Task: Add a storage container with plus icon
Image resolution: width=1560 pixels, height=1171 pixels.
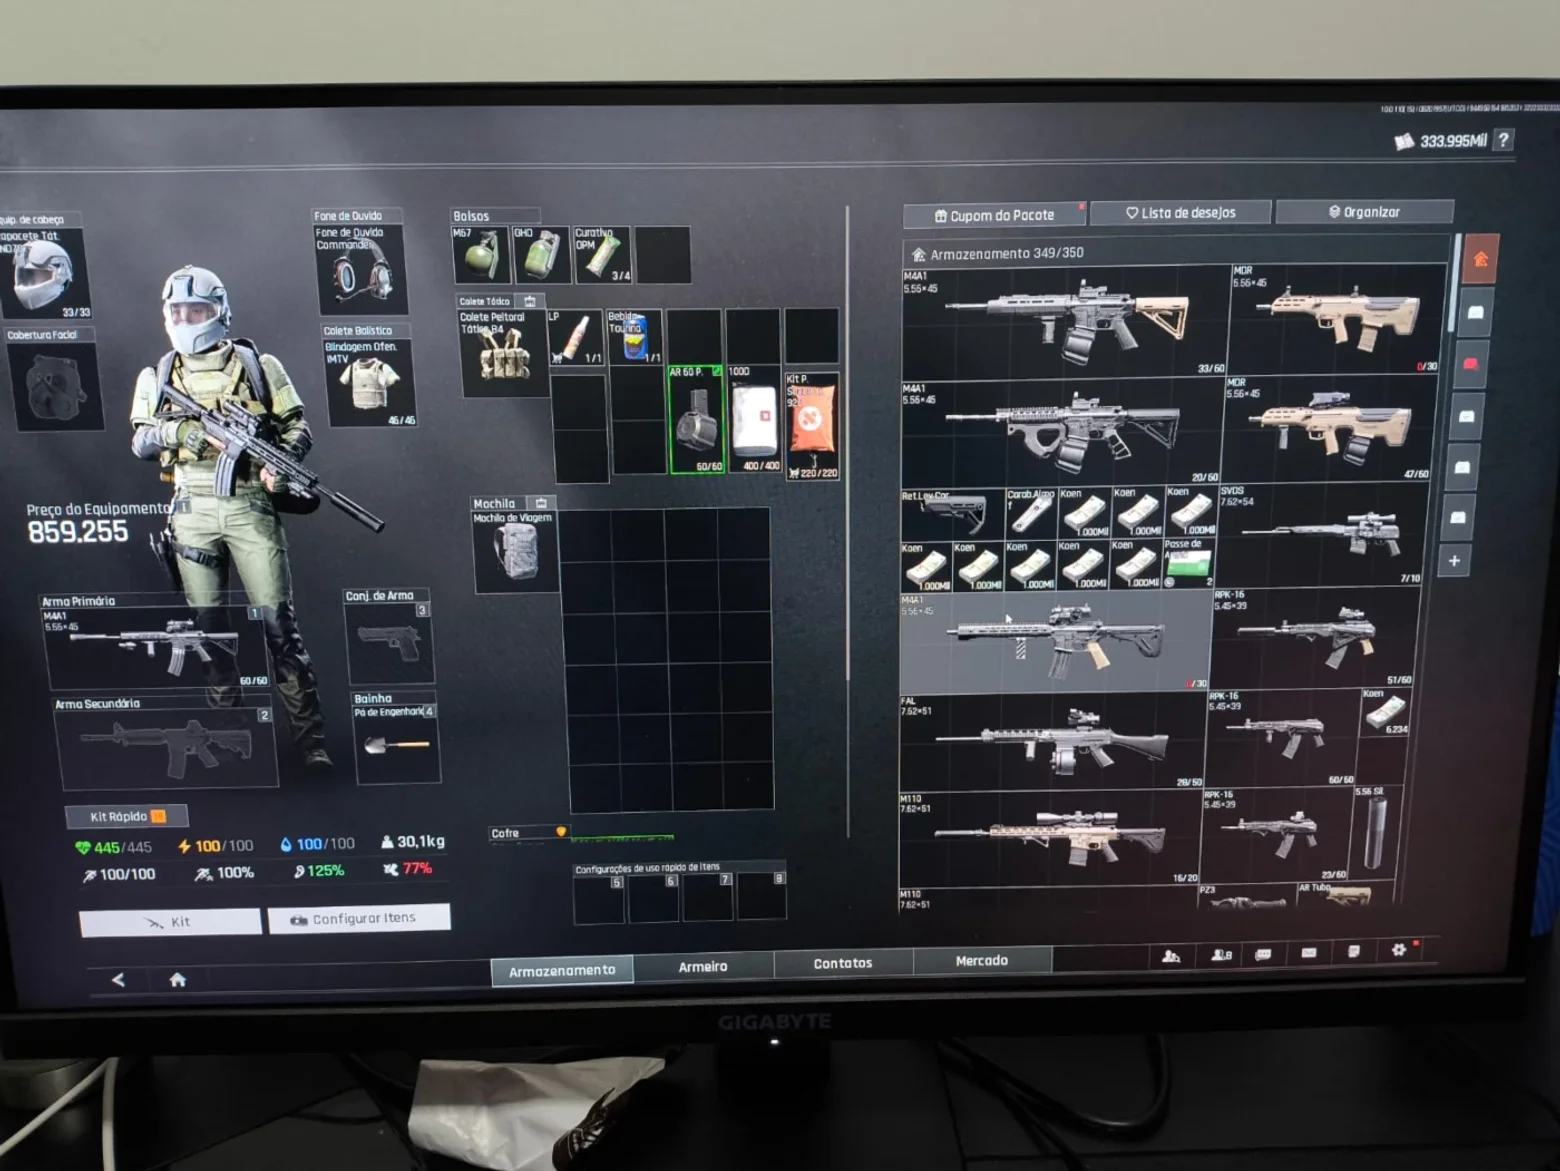Action: point(1454,561)
